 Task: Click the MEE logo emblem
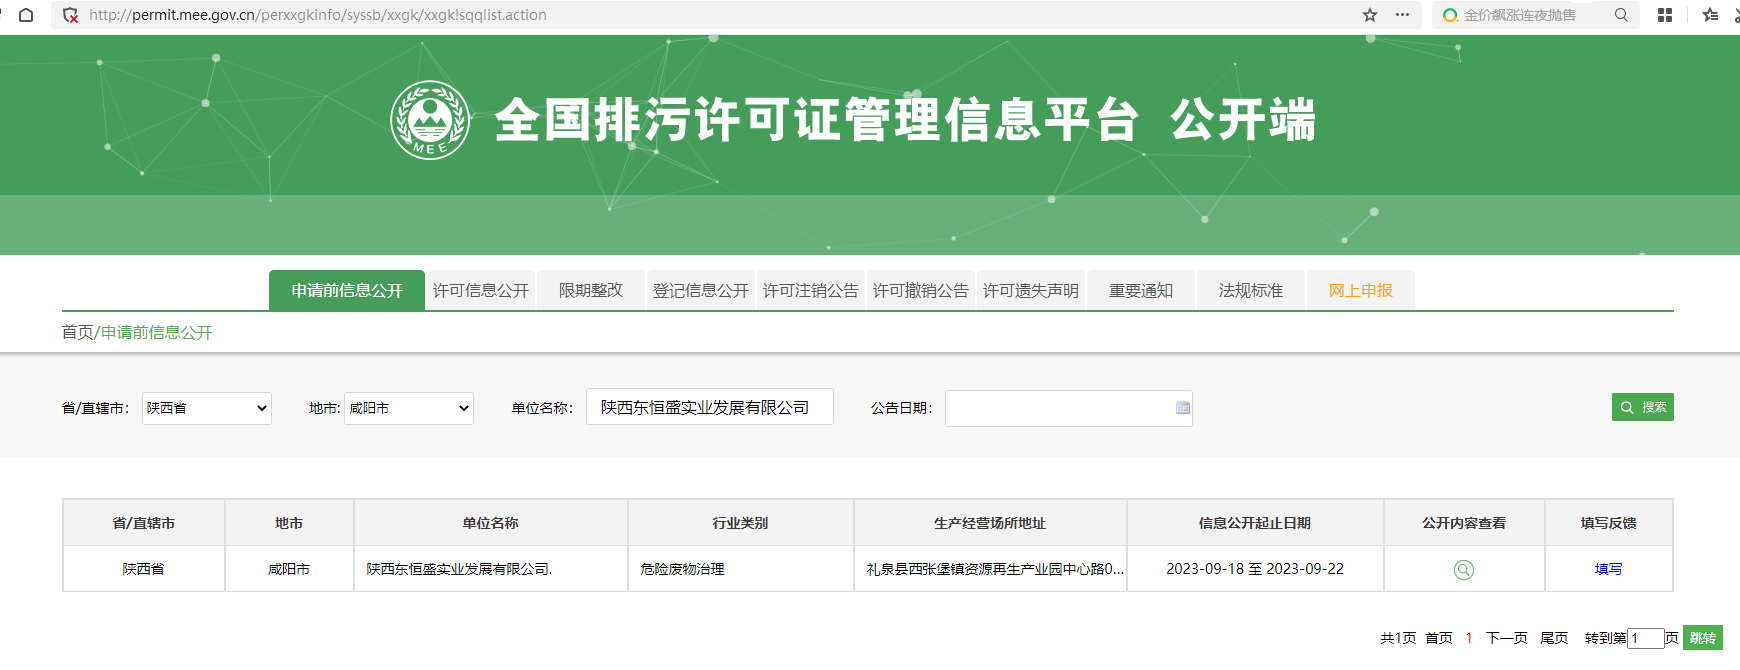[430, 120]
